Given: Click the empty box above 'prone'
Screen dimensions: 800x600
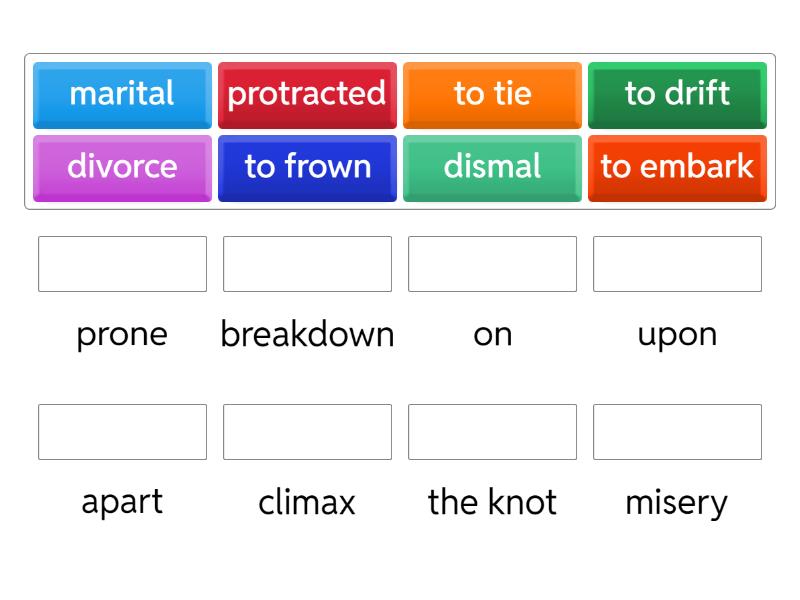Looking at the screenshot, I should pos(122,264).
